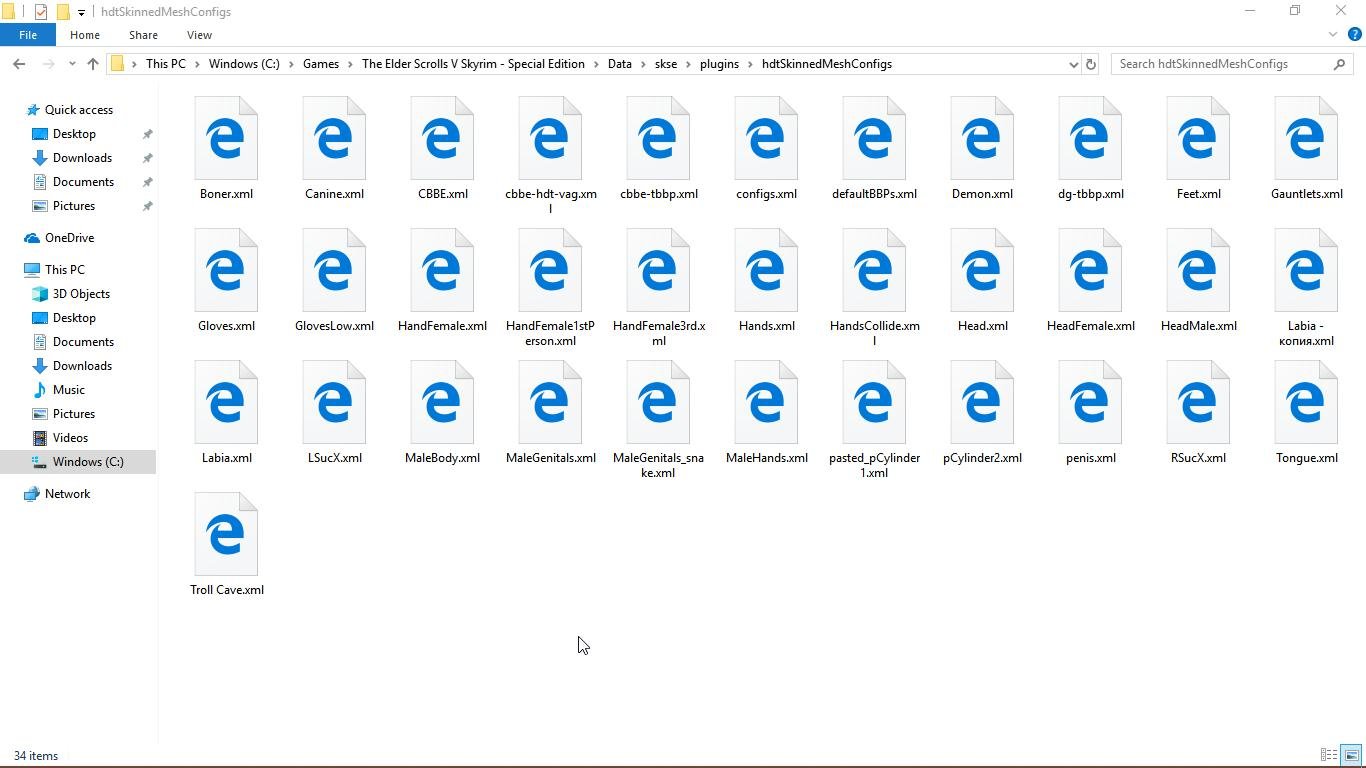Open pinned Pictures under Quick access
This screenshot has width=1366, height=768.
coord(74,206)
